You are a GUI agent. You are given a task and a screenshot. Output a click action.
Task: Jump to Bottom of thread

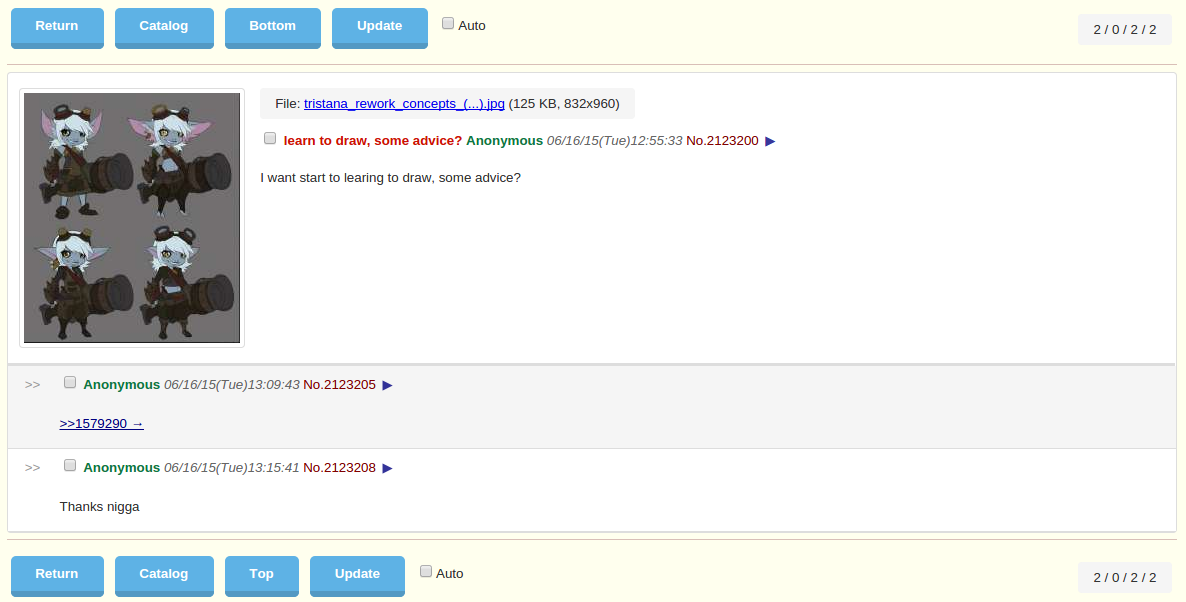tap(272, 28)
